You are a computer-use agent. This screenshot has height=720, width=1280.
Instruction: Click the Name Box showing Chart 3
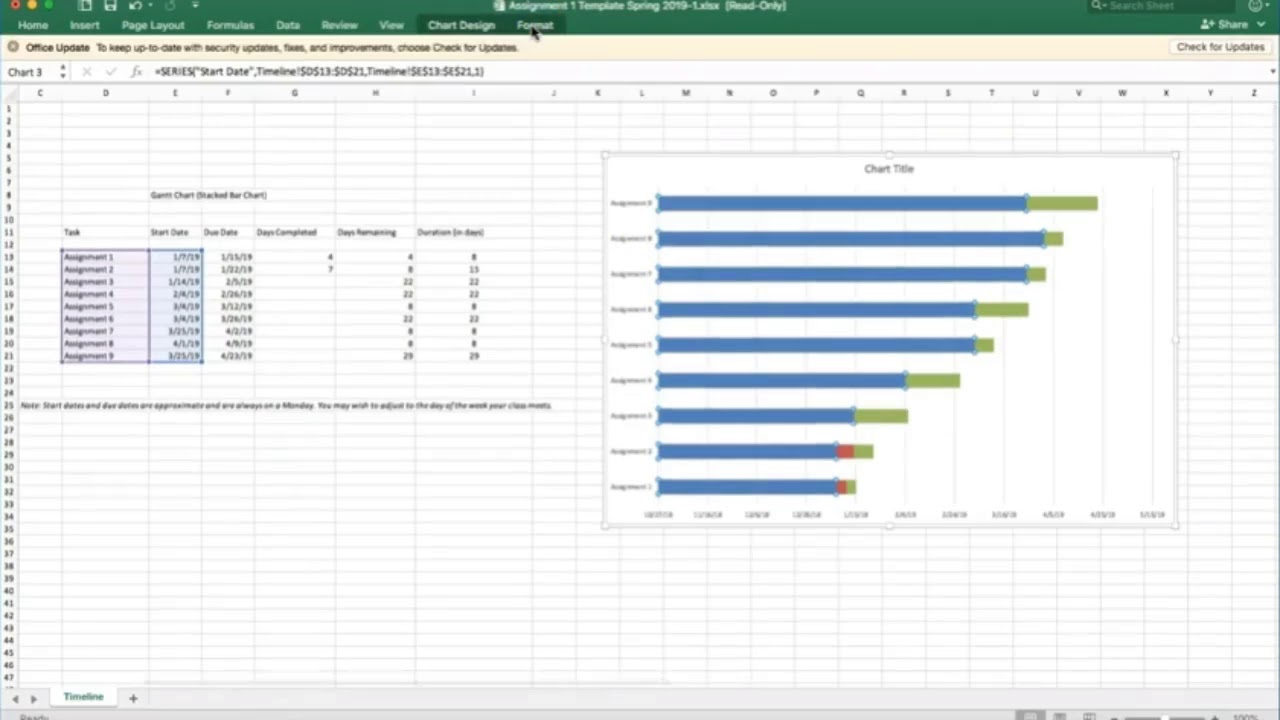pyautogui.click(x=30, y=72)
